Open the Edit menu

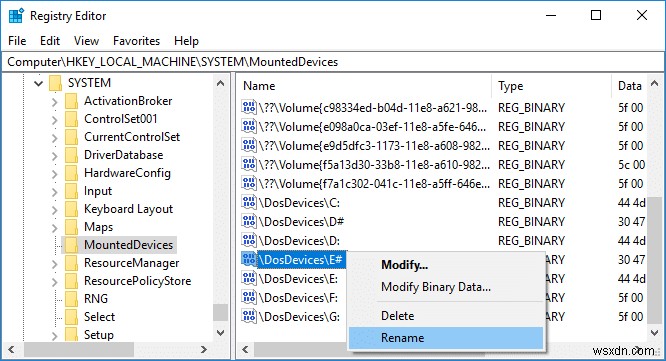50,41
